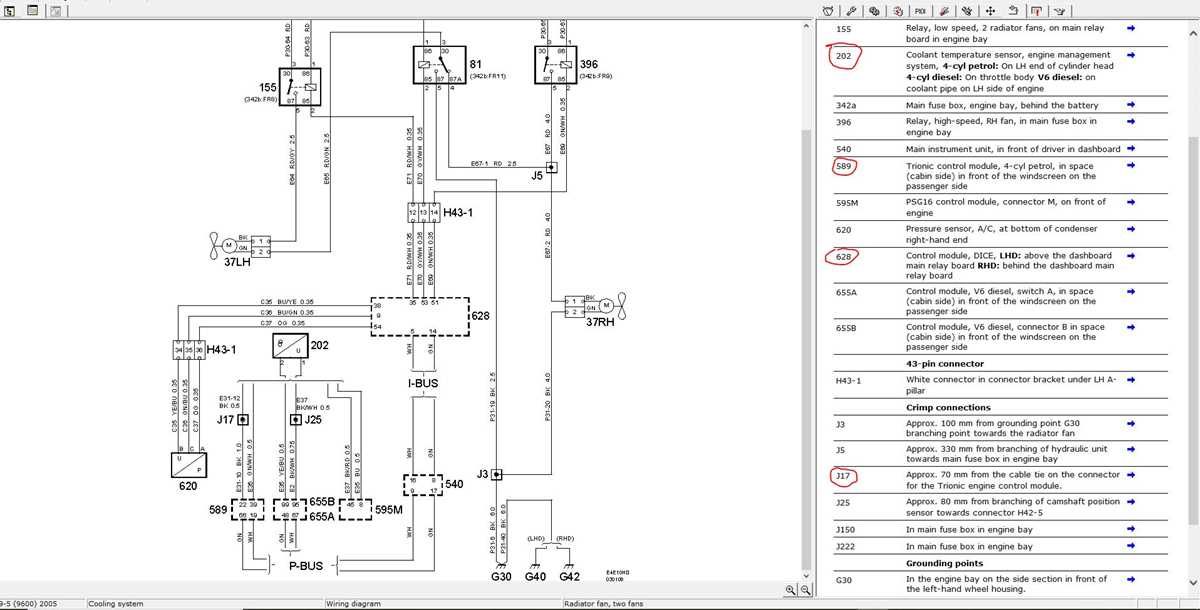Follow blue arrow for component 155
This screenshot has width=1200, height=610.
tap(1130, 29)
